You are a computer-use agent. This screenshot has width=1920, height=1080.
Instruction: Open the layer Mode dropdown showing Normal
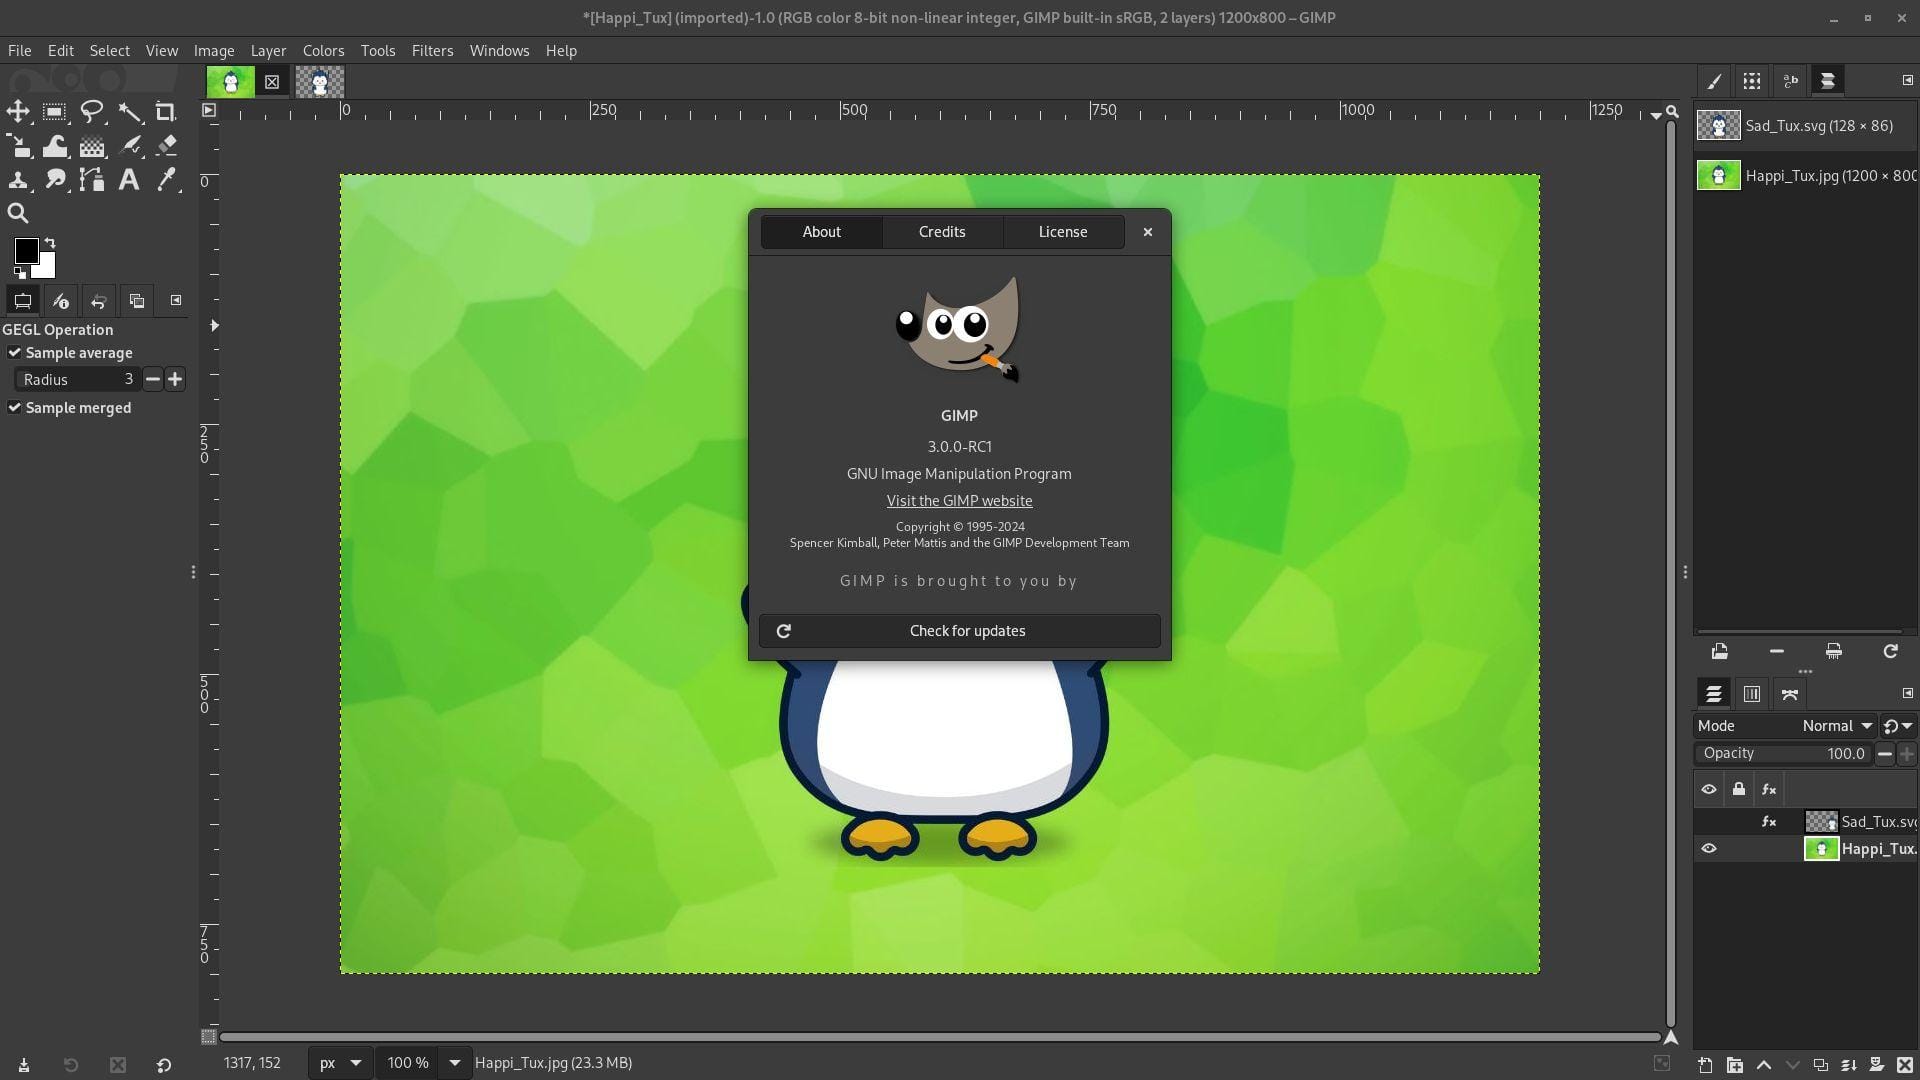click(x=1835, y=725)
